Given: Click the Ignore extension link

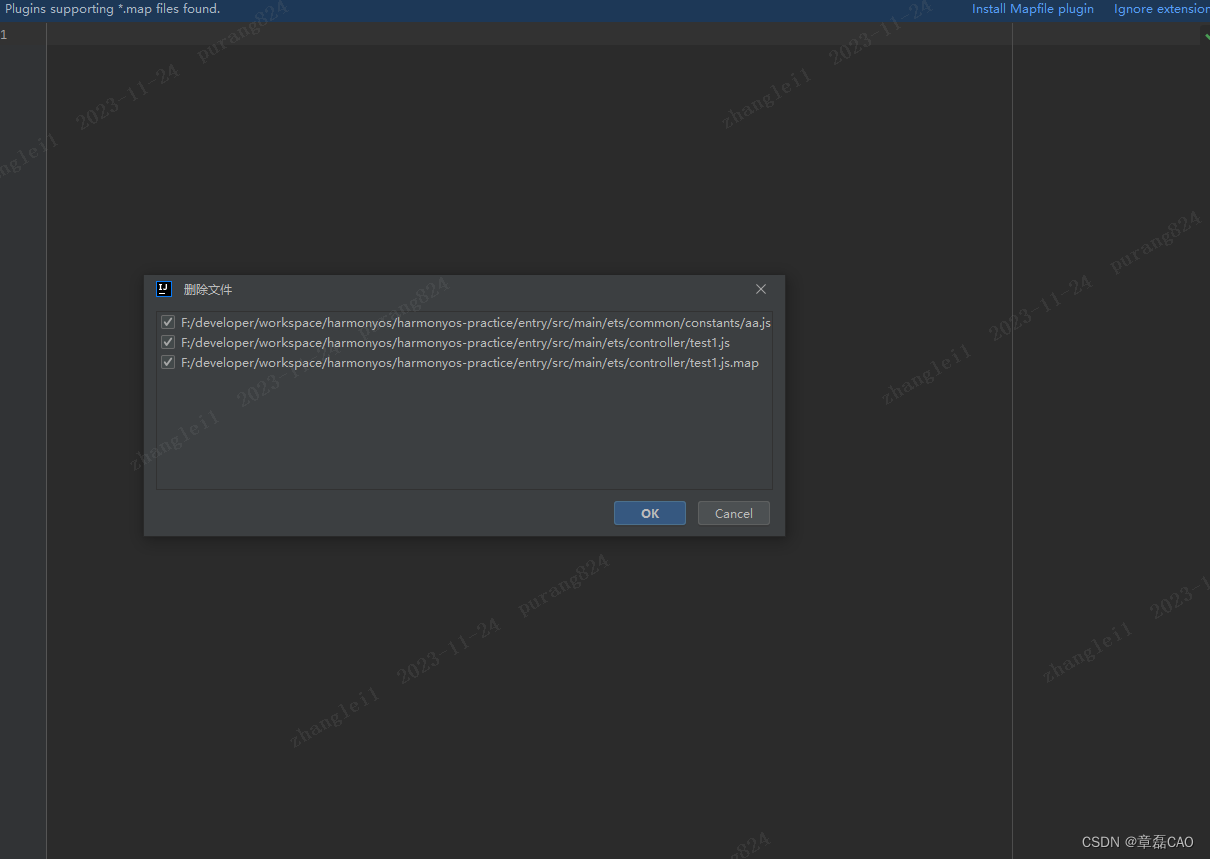Looking at the screenshot, I should click(x=1161, y=9).
